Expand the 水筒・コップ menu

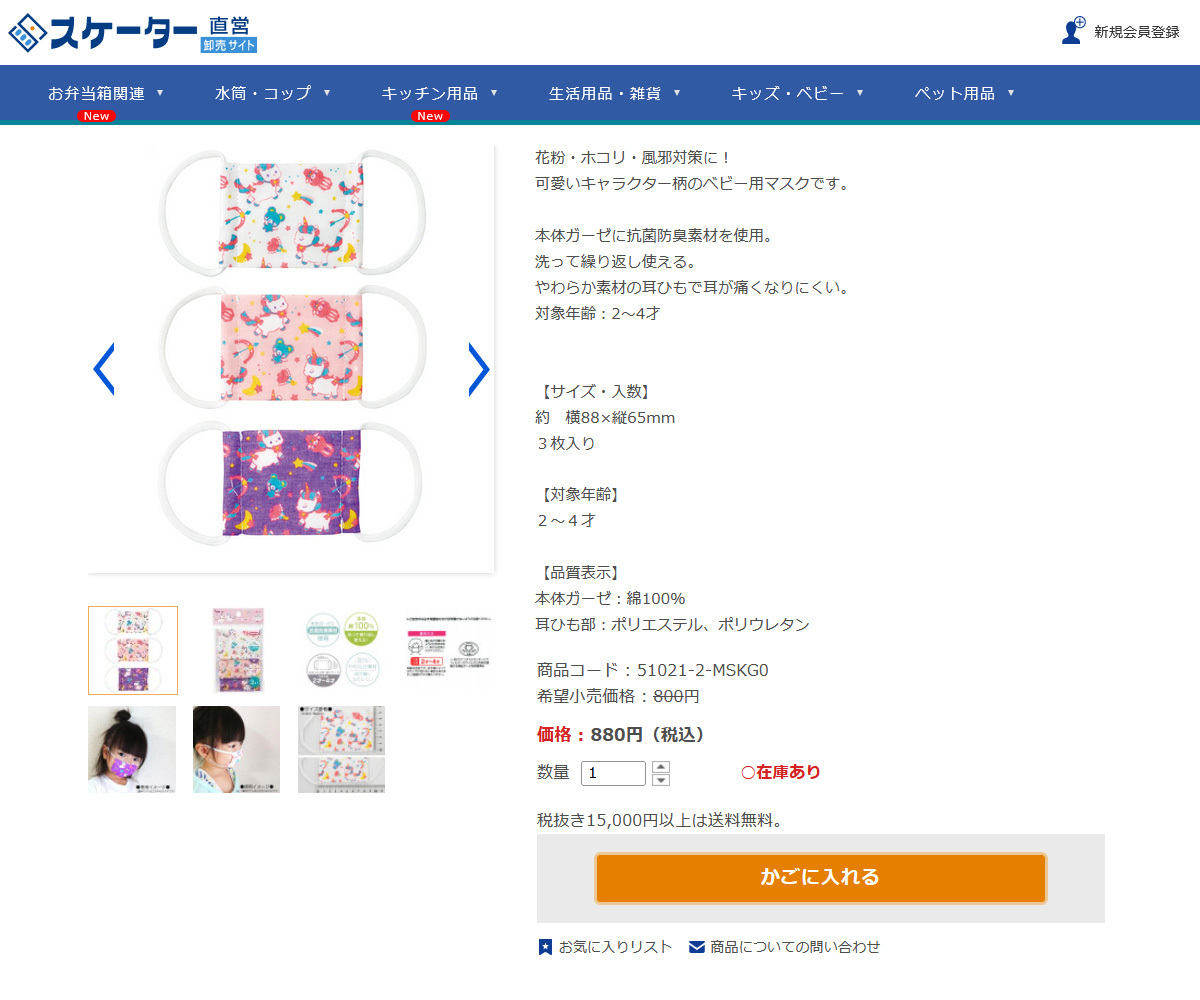pos(272,94)
